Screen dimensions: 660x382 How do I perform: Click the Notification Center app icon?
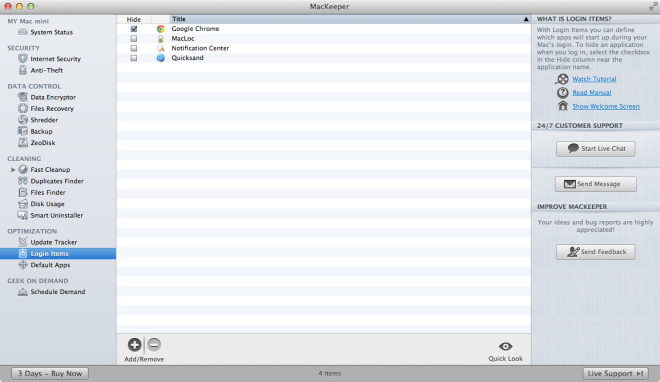(160, 48)
